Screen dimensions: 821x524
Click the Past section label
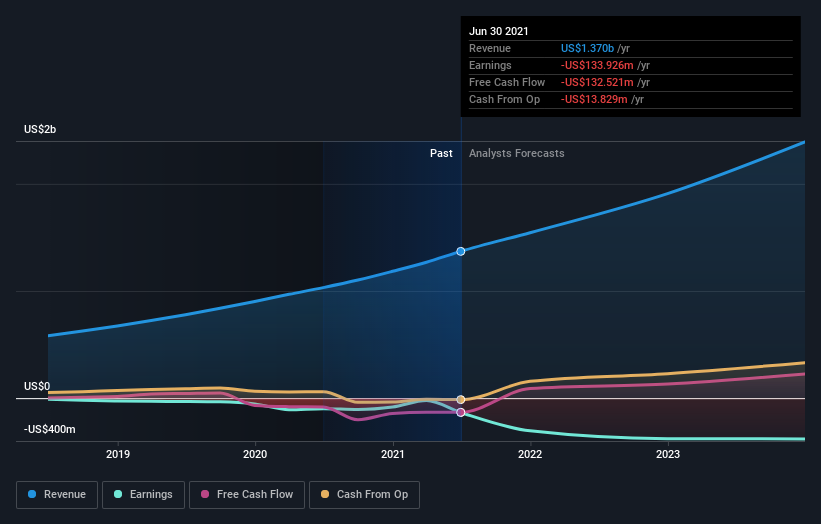[x=441, y=153]
